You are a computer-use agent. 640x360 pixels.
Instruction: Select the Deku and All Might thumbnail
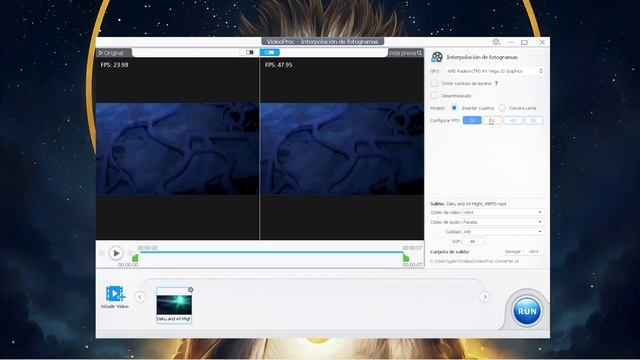click(x=174, y=304)
